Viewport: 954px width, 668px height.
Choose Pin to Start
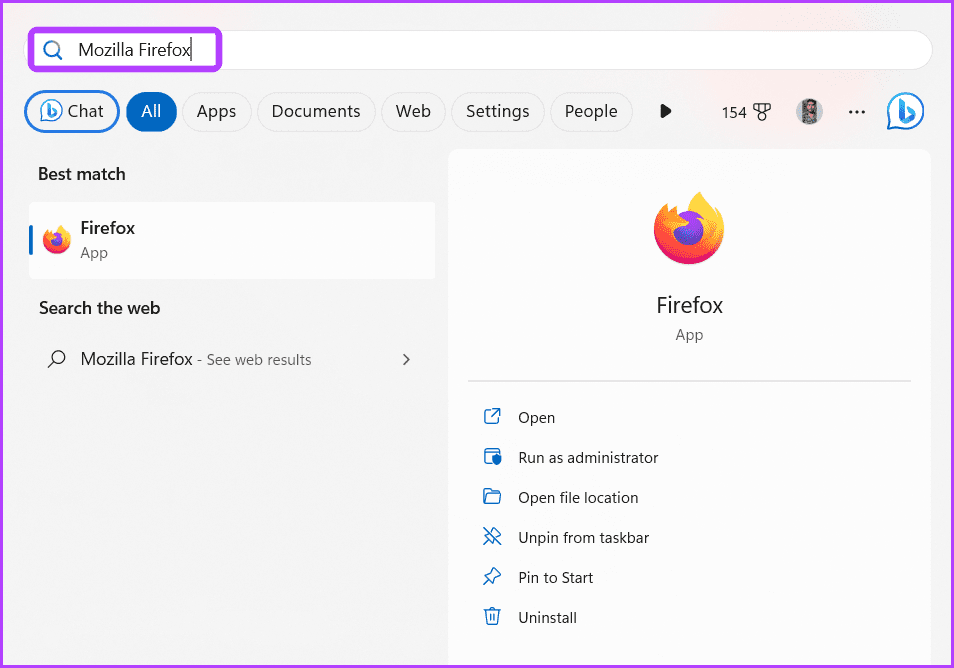555,578
